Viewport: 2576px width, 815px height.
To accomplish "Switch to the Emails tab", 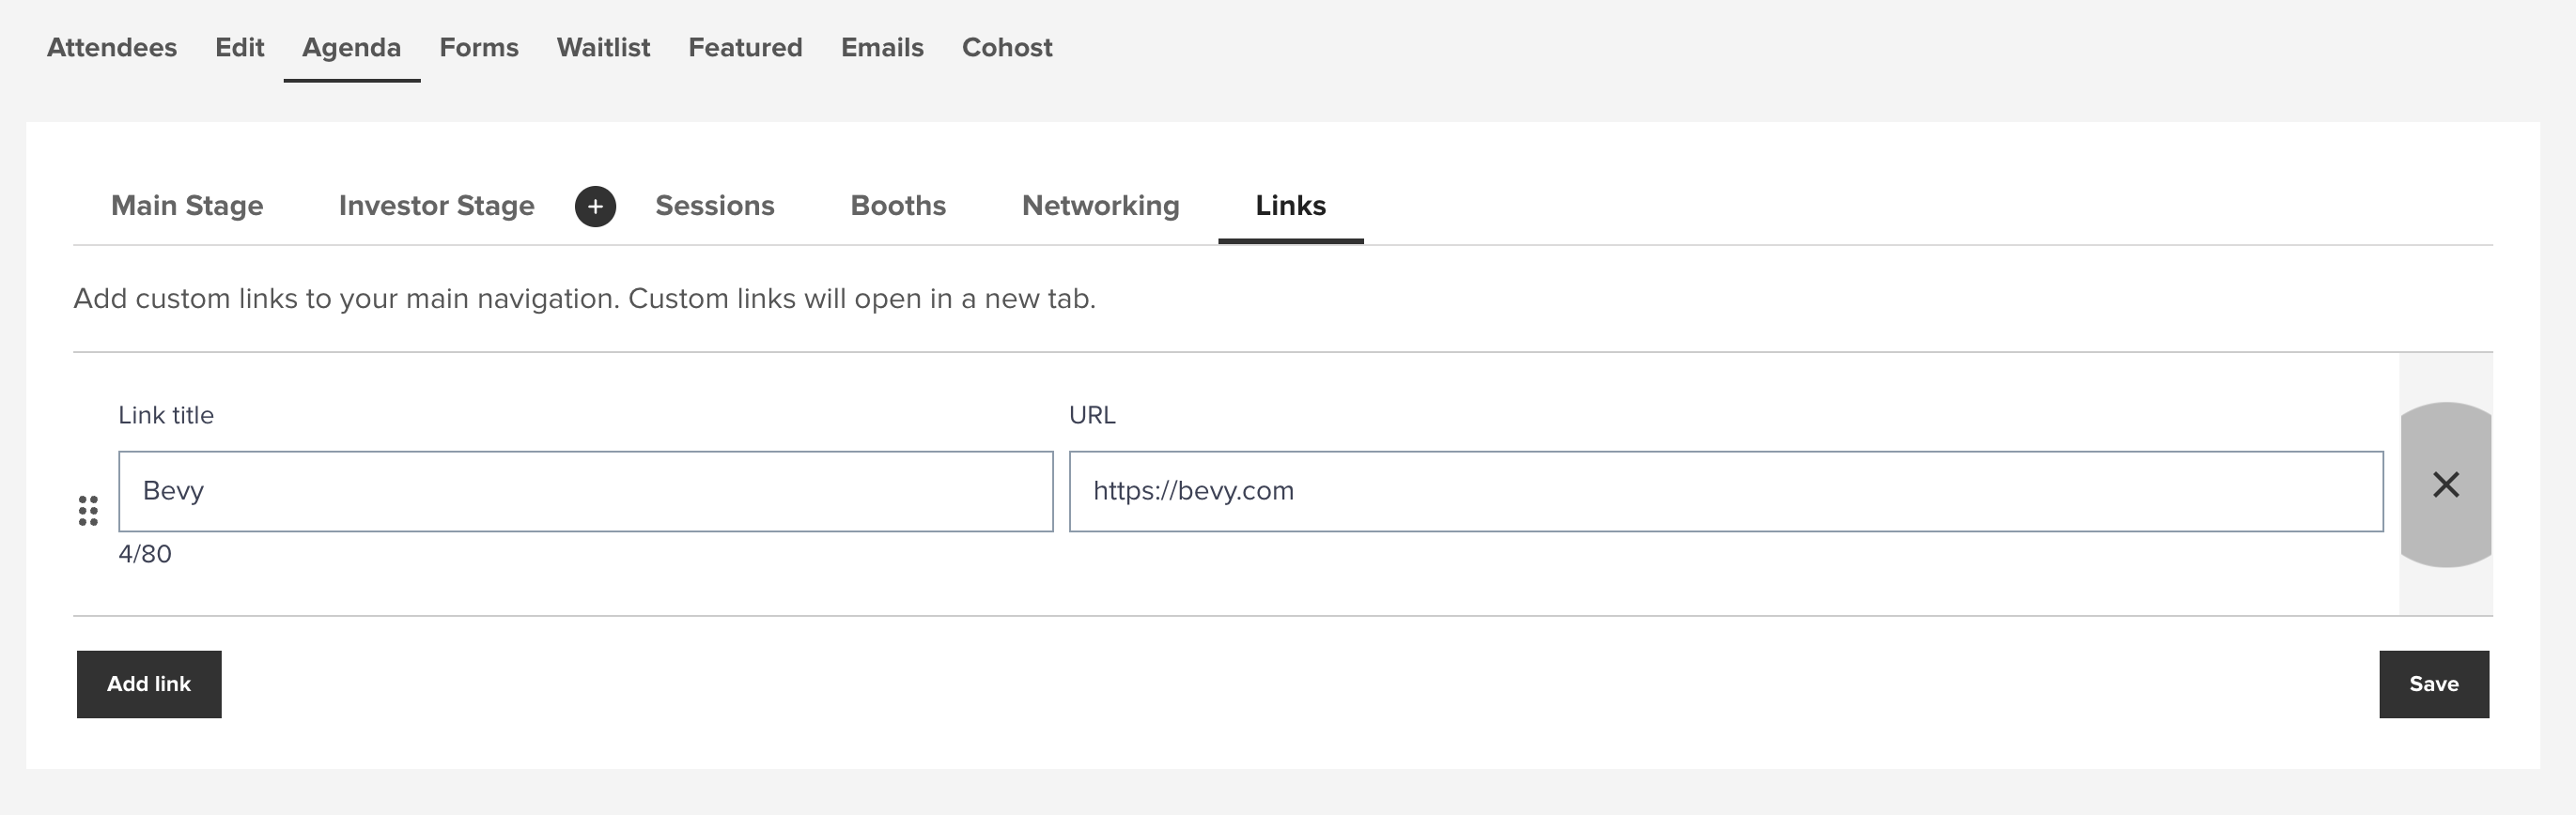I will pos(882,47).
